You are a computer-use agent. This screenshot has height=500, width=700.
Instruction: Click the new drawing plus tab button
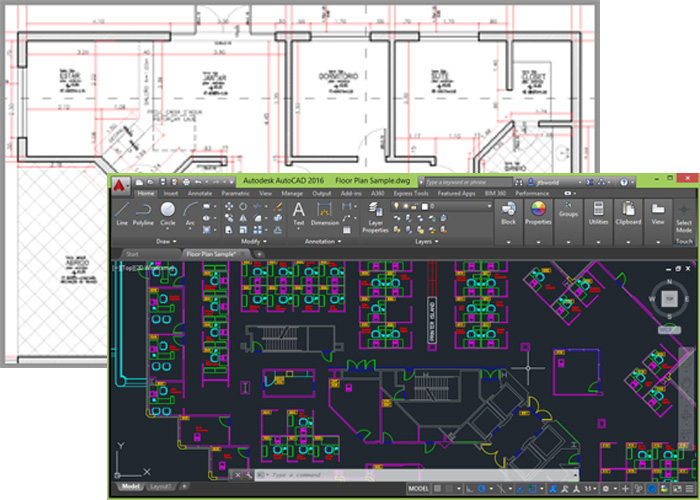pos(259,254)
